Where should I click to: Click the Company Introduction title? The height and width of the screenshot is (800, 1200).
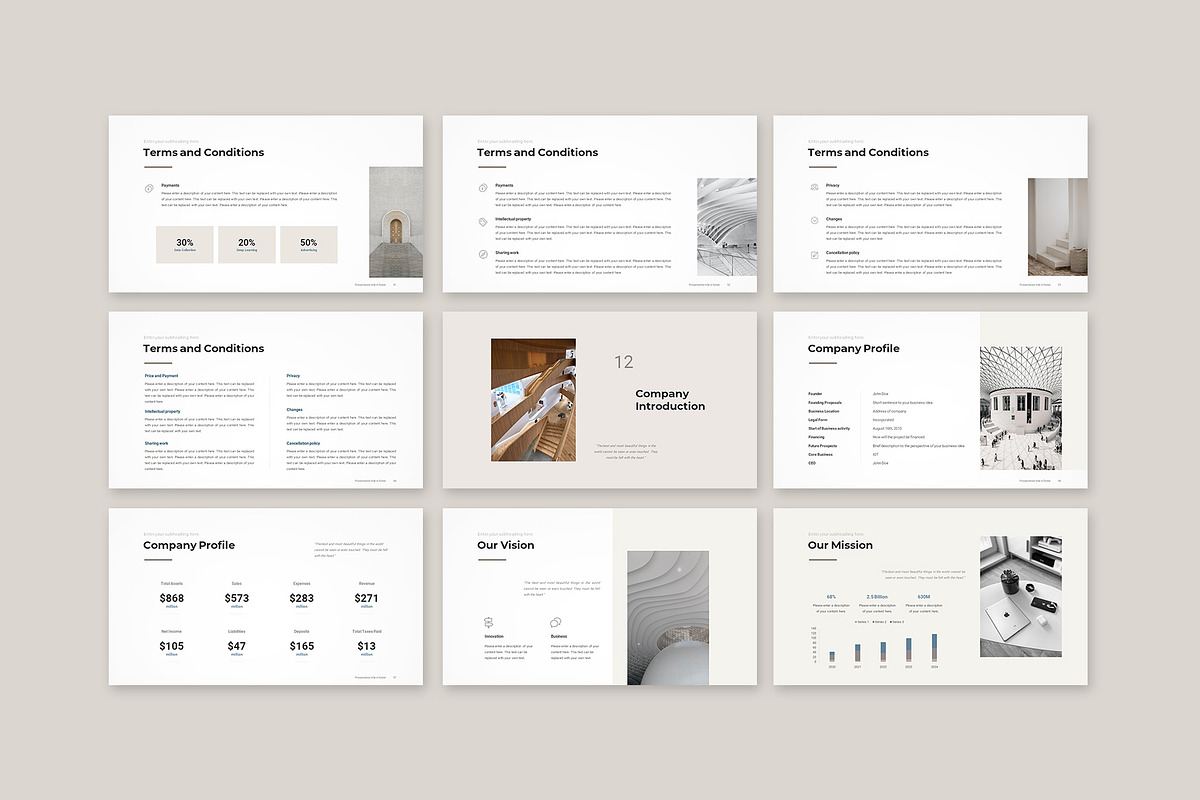pyautogui.click(x=670, y=400)
